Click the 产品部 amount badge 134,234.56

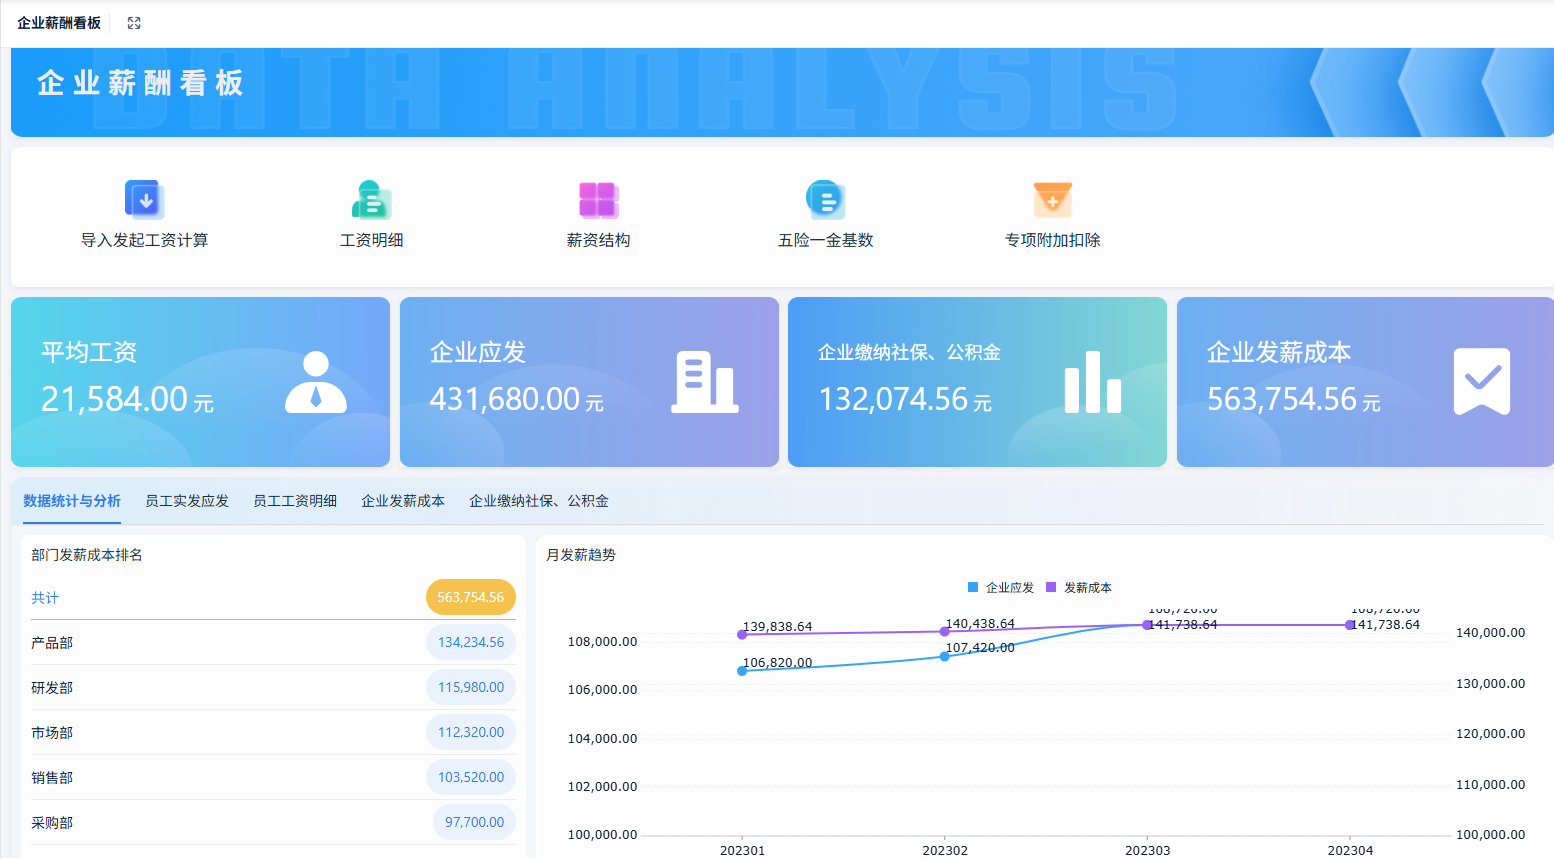470,642
